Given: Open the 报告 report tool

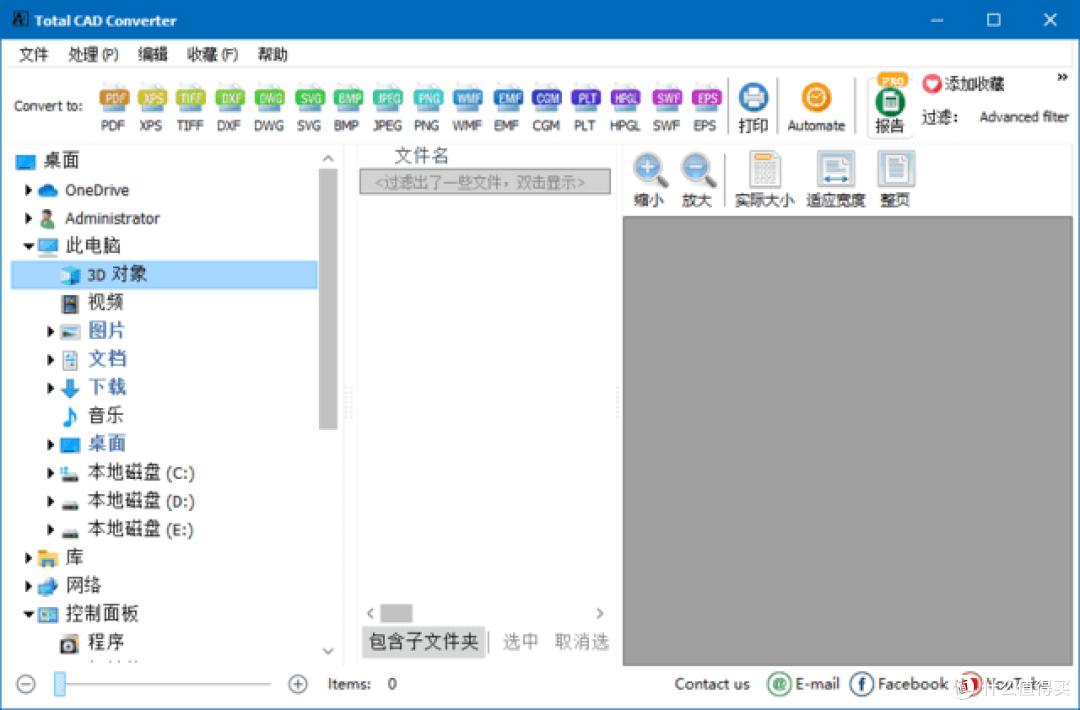Looking at the screenshot, I should tap(890, 105).
